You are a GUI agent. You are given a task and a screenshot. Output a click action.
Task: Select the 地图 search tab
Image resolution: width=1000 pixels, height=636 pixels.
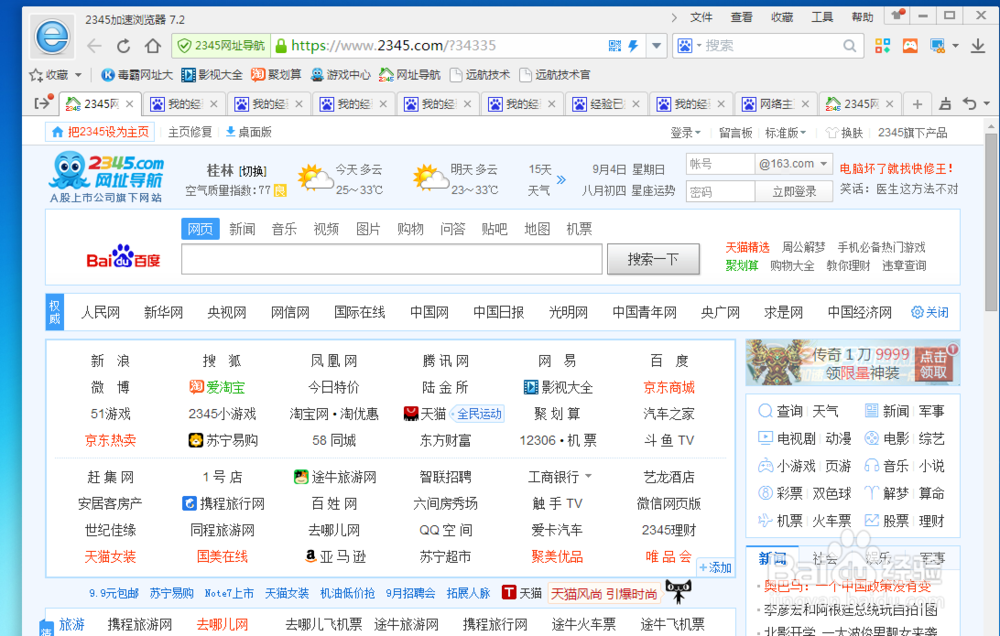(537, 229)
